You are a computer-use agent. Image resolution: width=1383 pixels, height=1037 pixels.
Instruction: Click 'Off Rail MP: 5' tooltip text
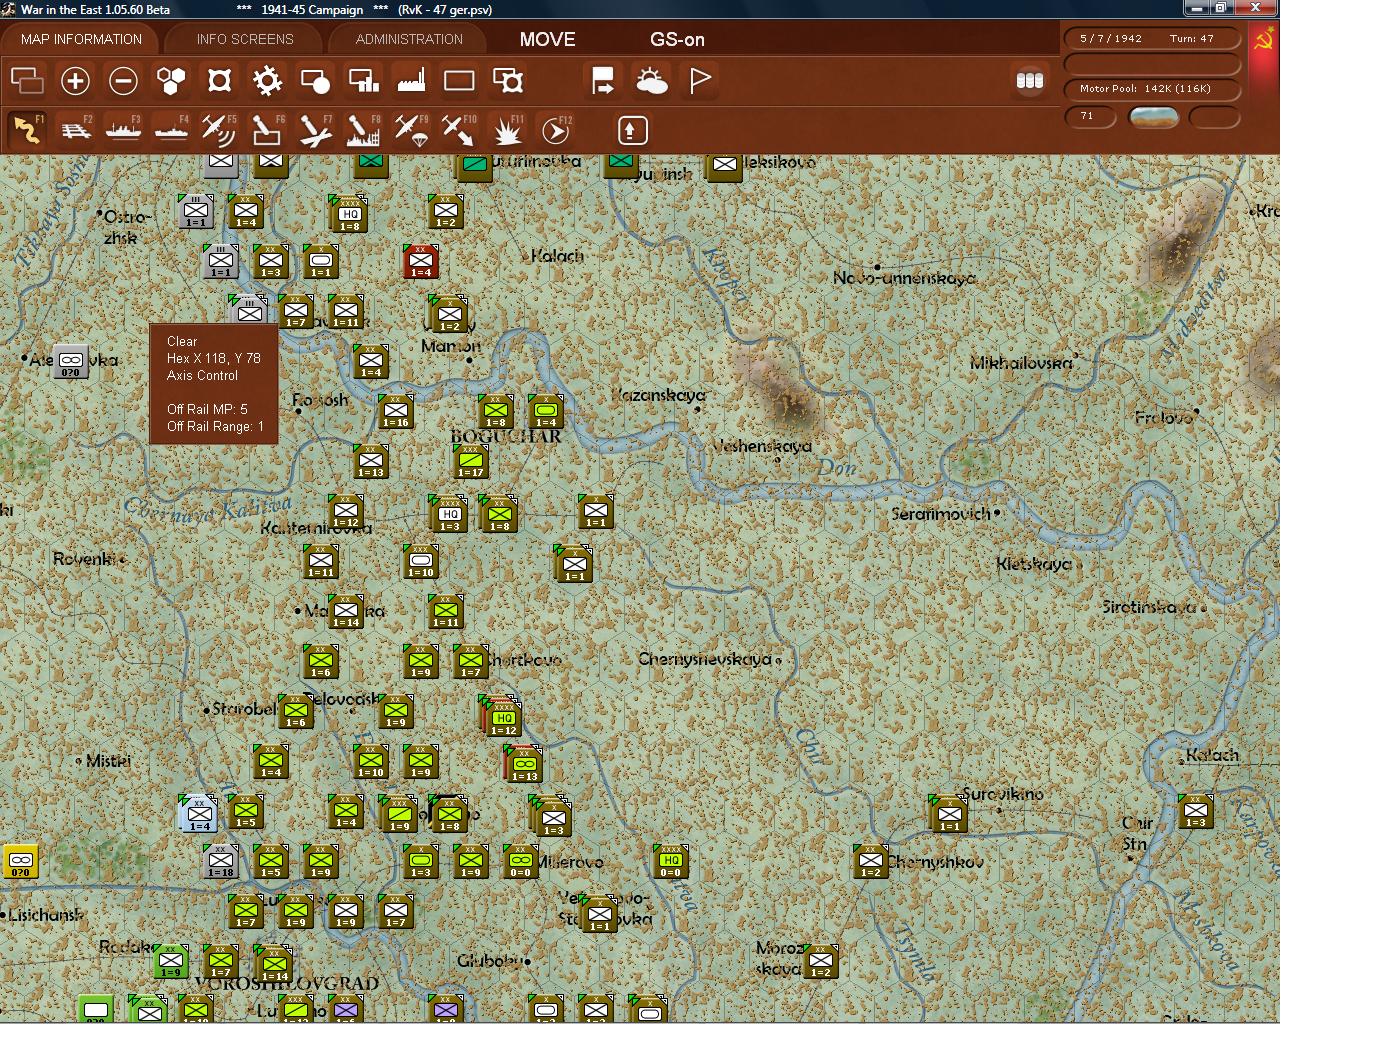coord(207,409)
